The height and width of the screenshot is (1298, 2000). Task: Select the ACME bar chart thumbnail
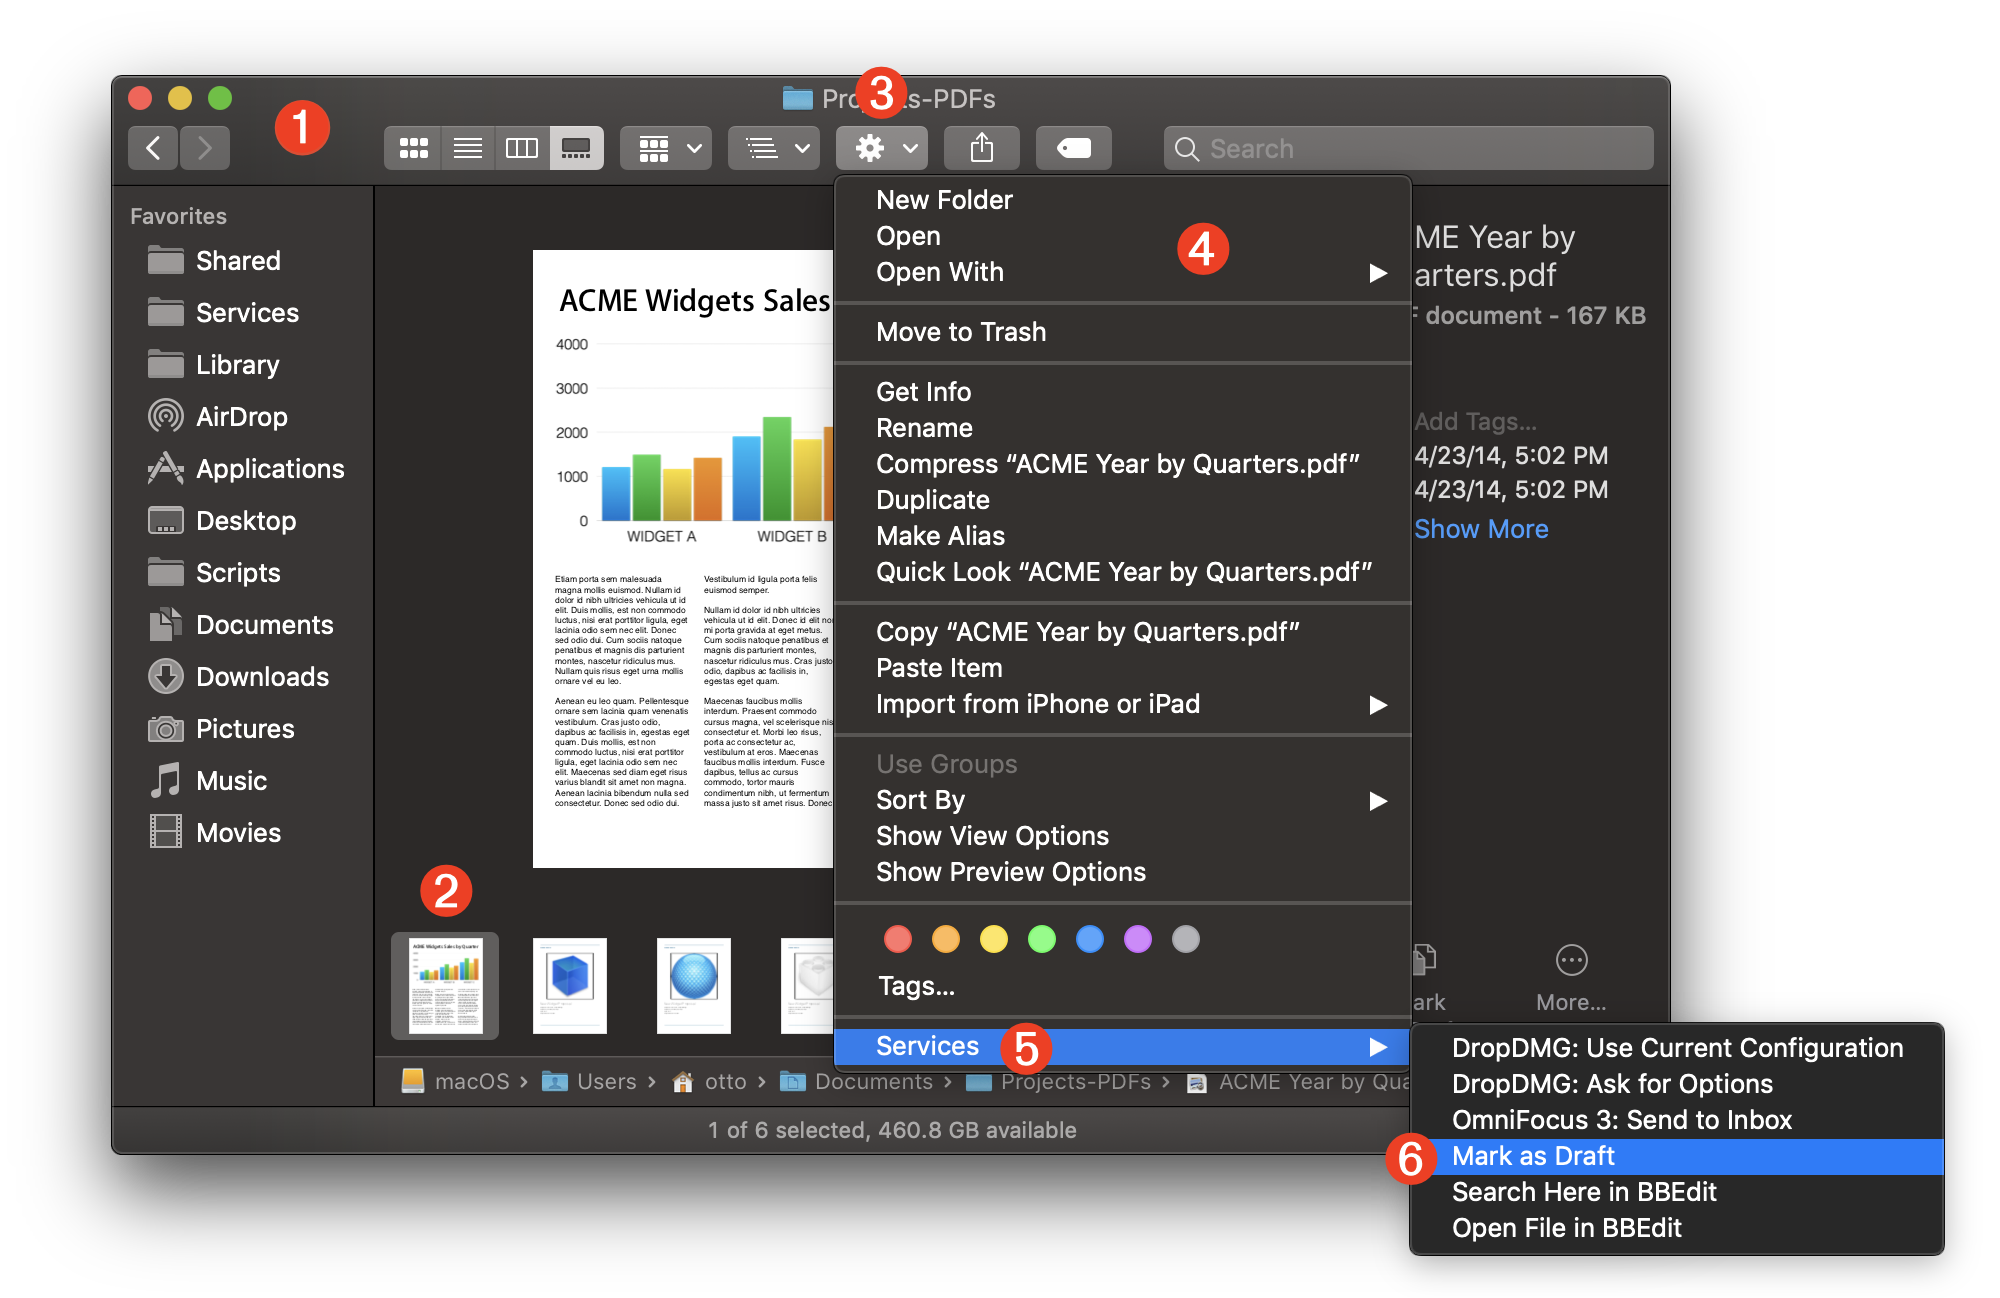tap(445, 986)
